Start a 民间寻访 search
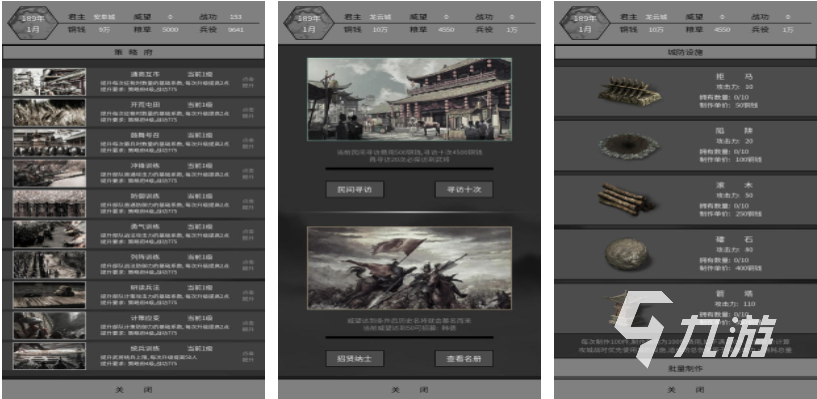817x399 pixels. click(x=355, y=190)
